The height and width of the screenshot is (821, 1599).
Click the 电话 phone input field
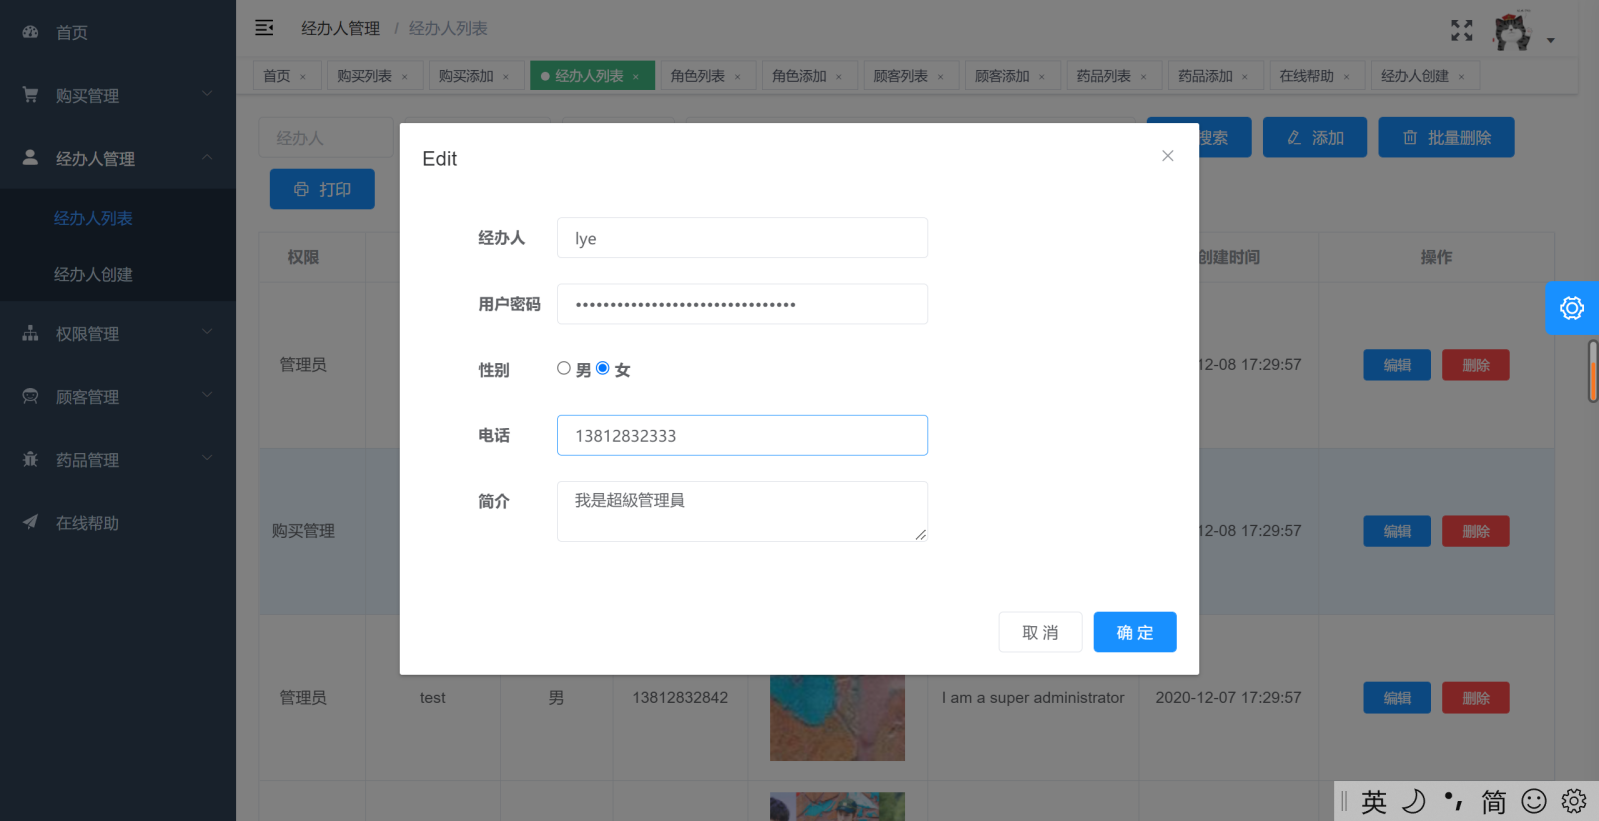point(742,435)
